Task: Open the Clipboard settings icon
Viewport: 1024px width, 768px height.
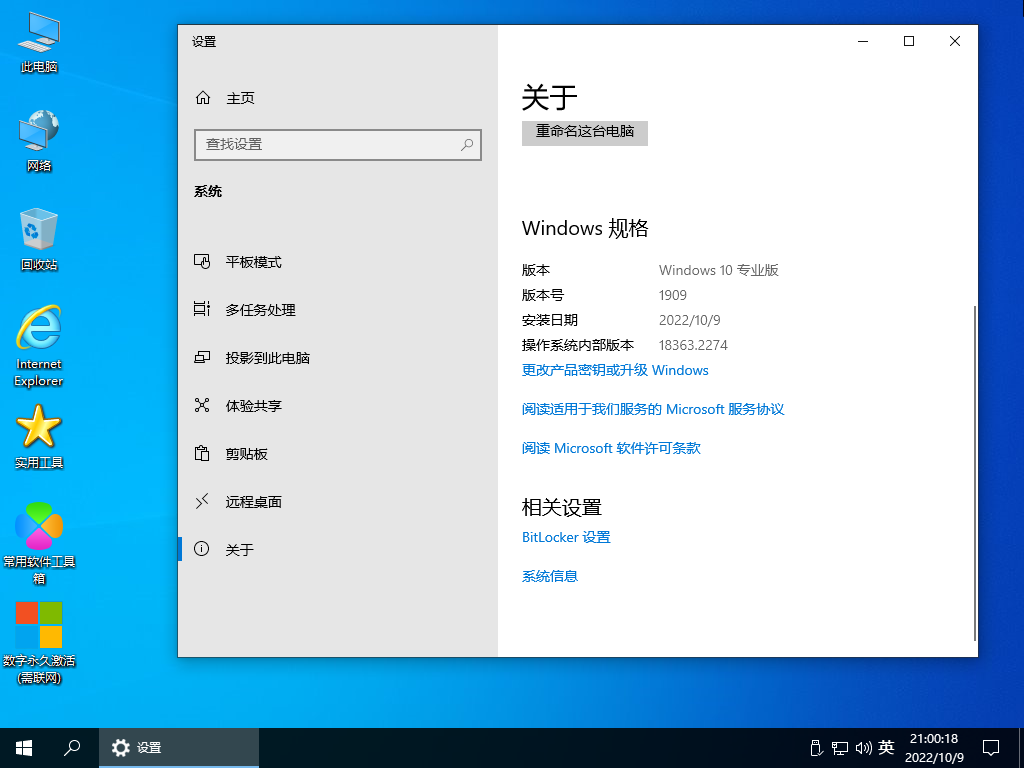Action: coord(202,454)
